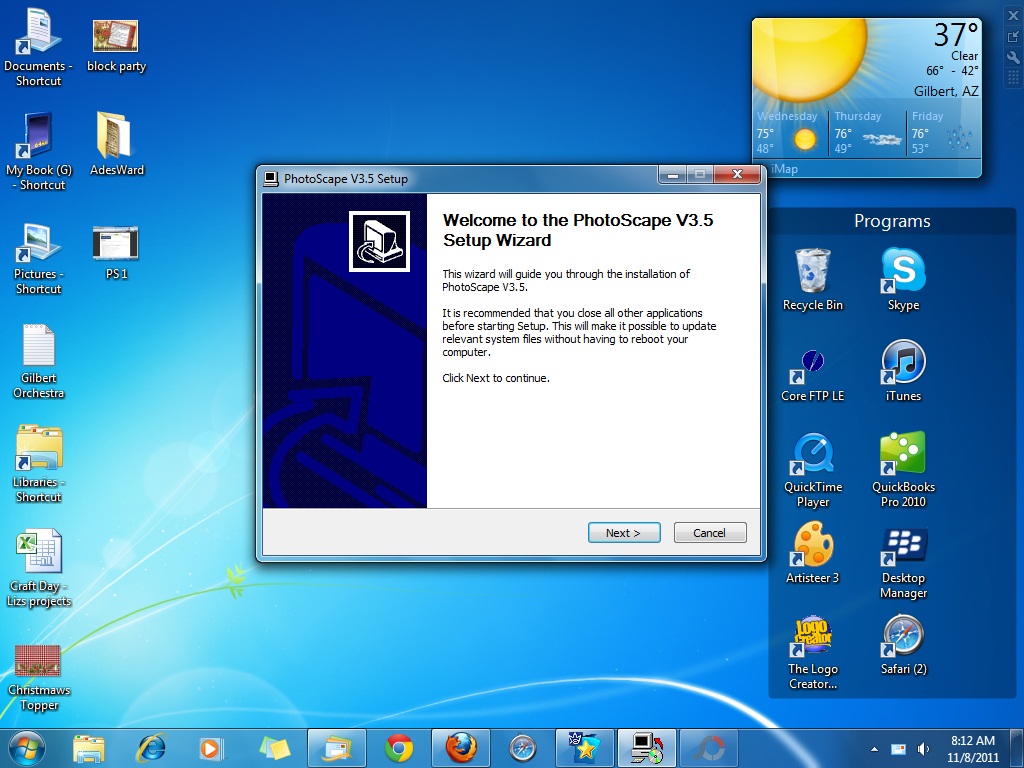Close the PhotoScape Setup window with X
Screen dimensions: 1024x768
pos(737,174)
